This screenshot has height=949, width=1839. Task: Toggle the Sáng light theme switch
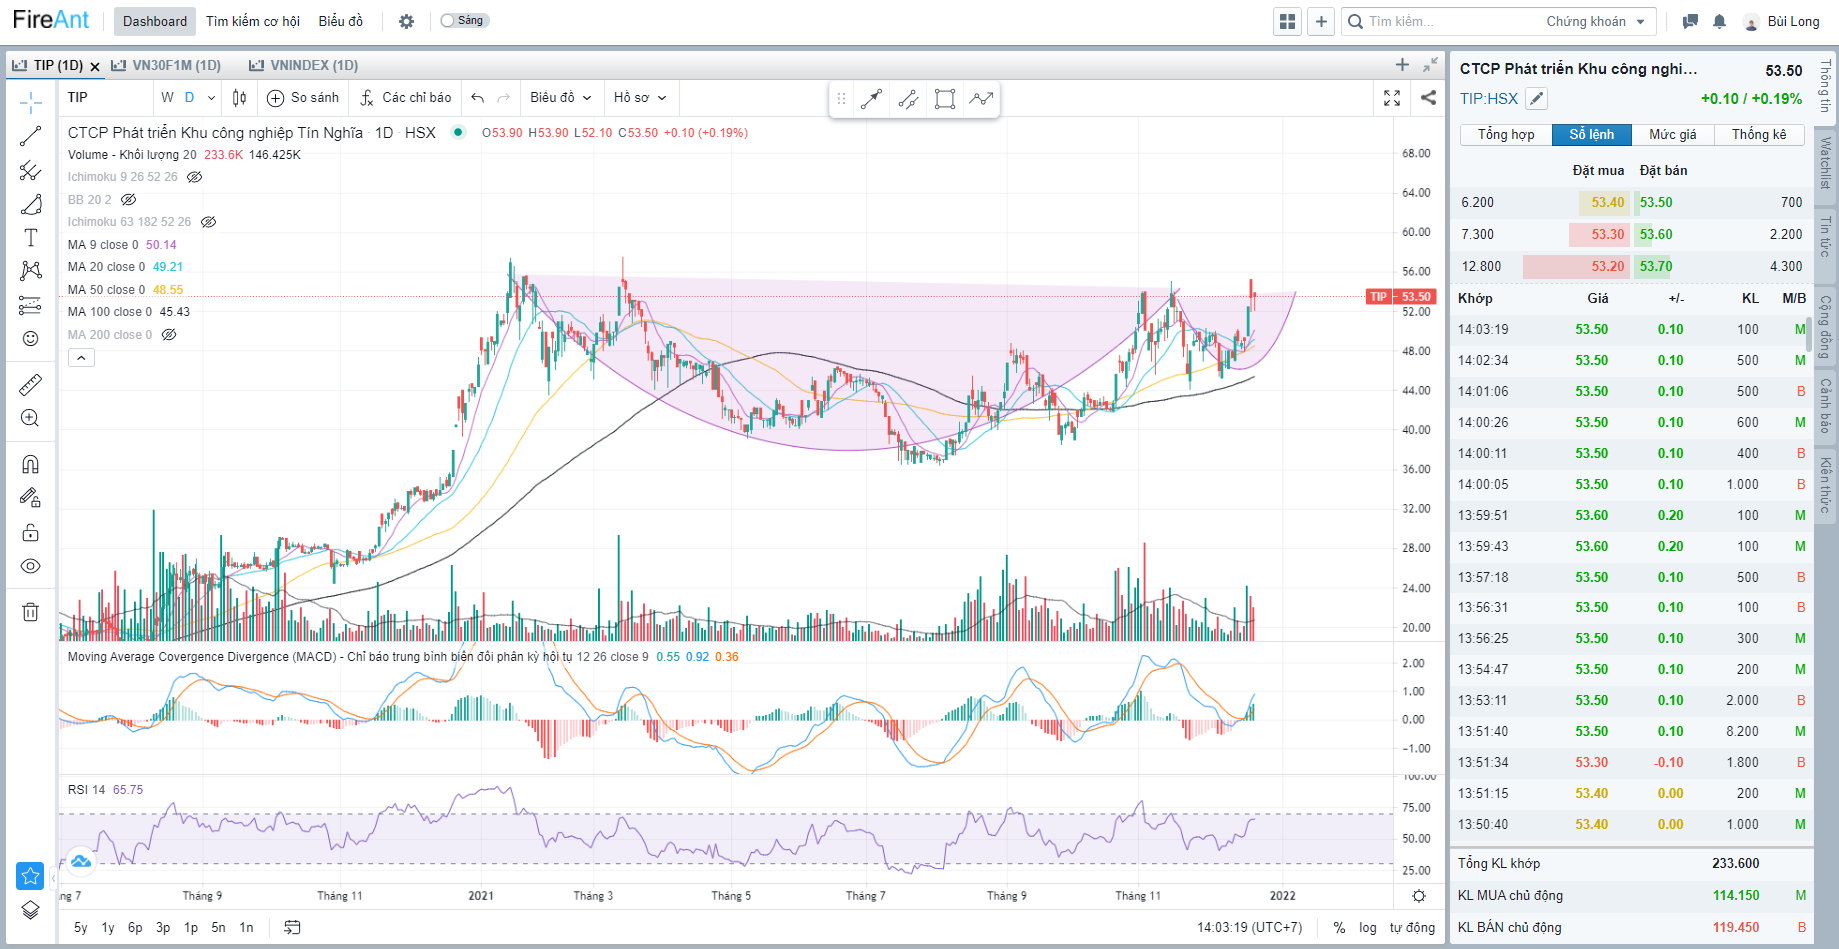tap(463, 20)
